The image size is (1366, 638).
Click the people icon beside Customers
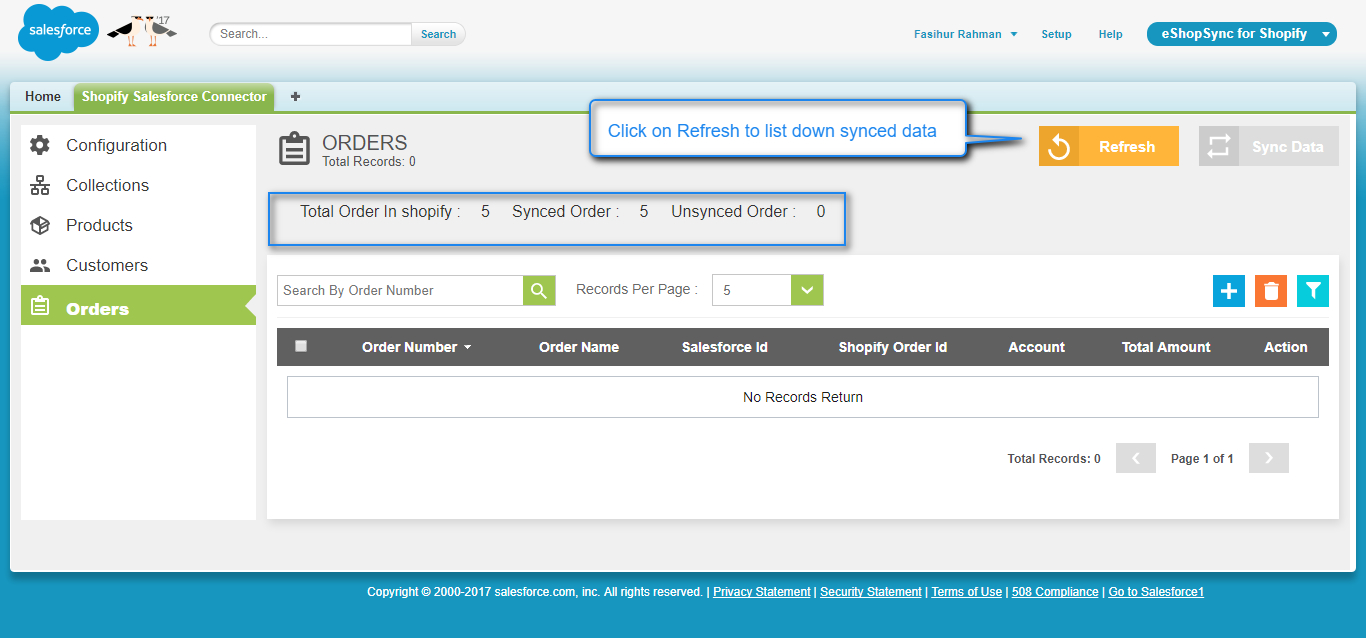click(40, 265)
